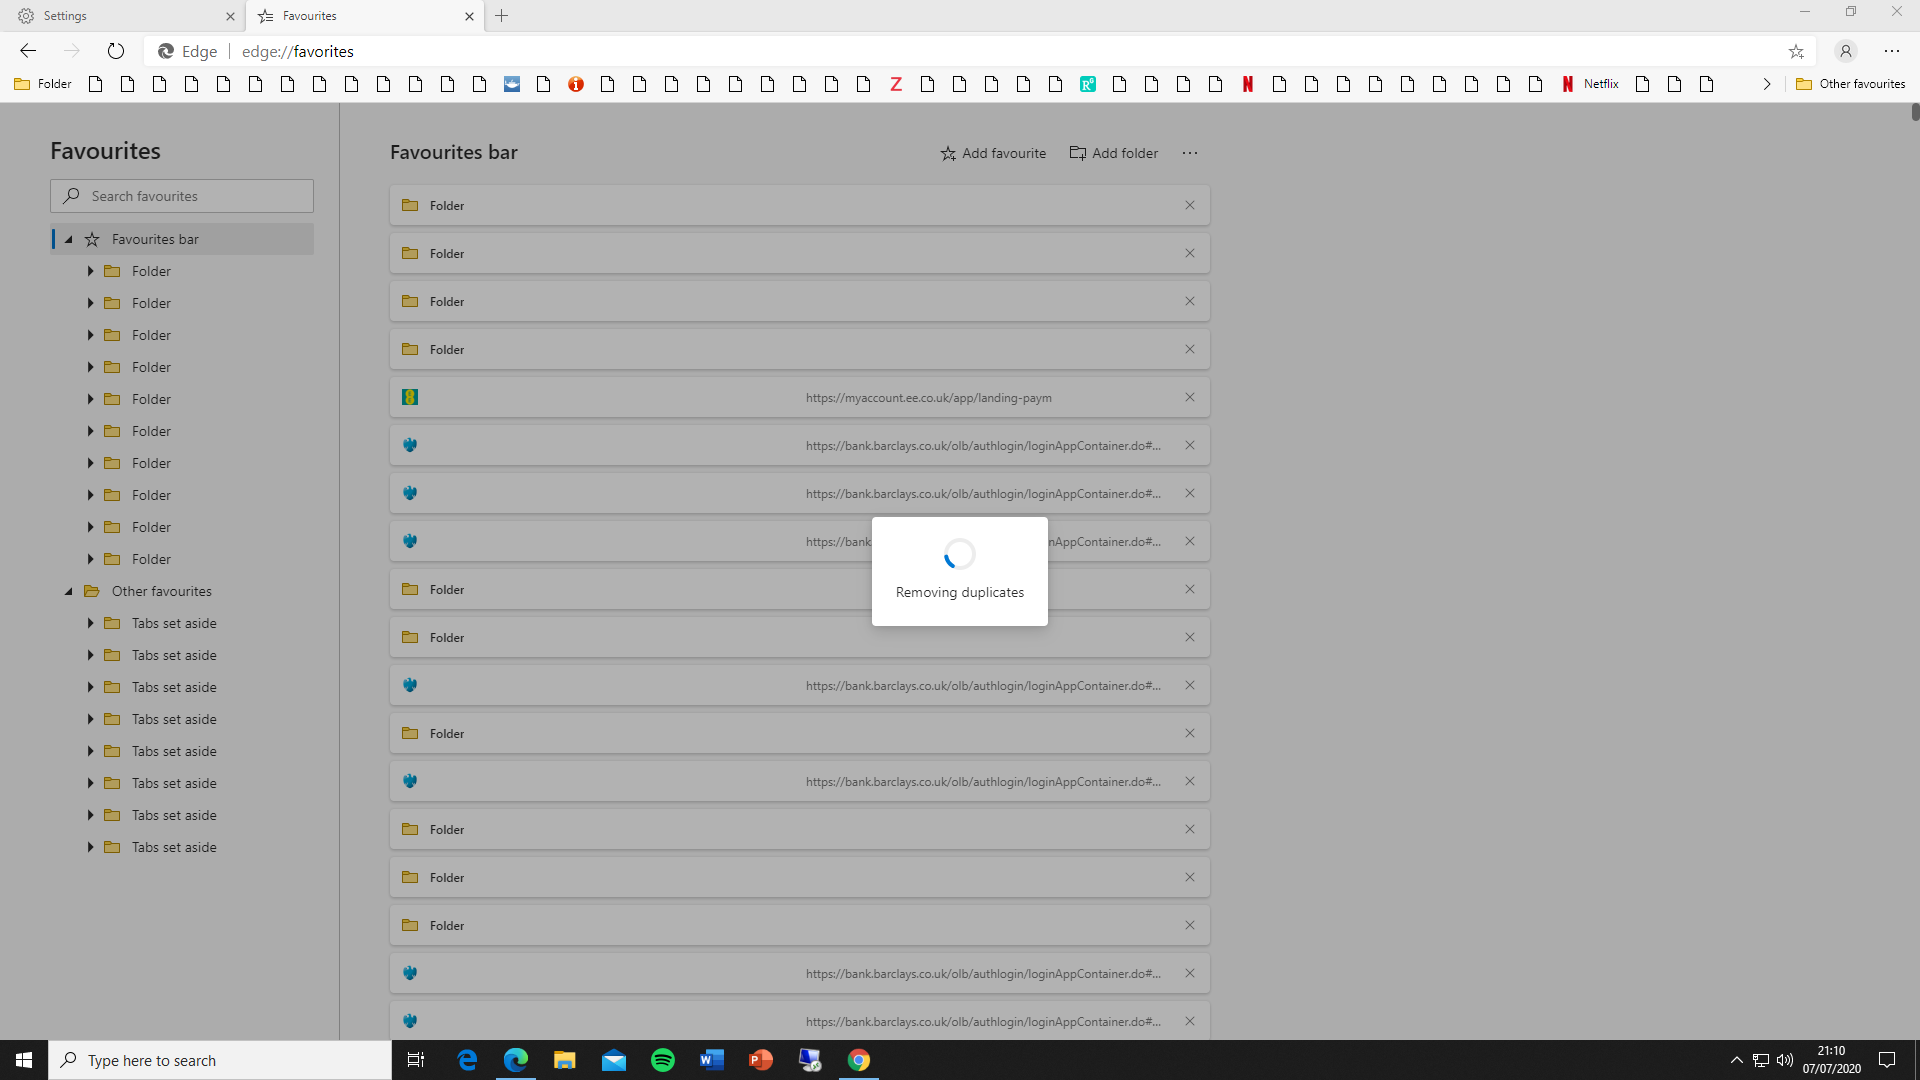Click the back navigation arrow
1920x1080 pixels.
(x=28, y=51)
